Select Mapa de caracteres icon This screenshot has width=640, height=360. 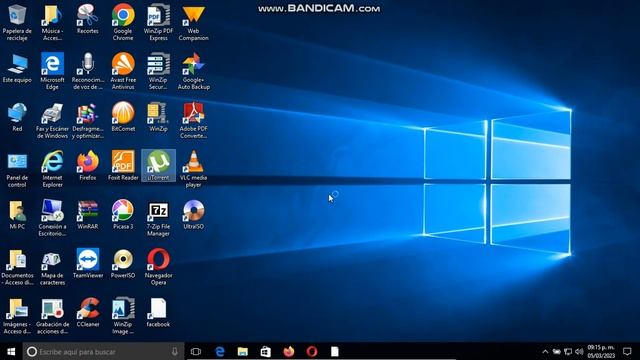click(52, 267)
